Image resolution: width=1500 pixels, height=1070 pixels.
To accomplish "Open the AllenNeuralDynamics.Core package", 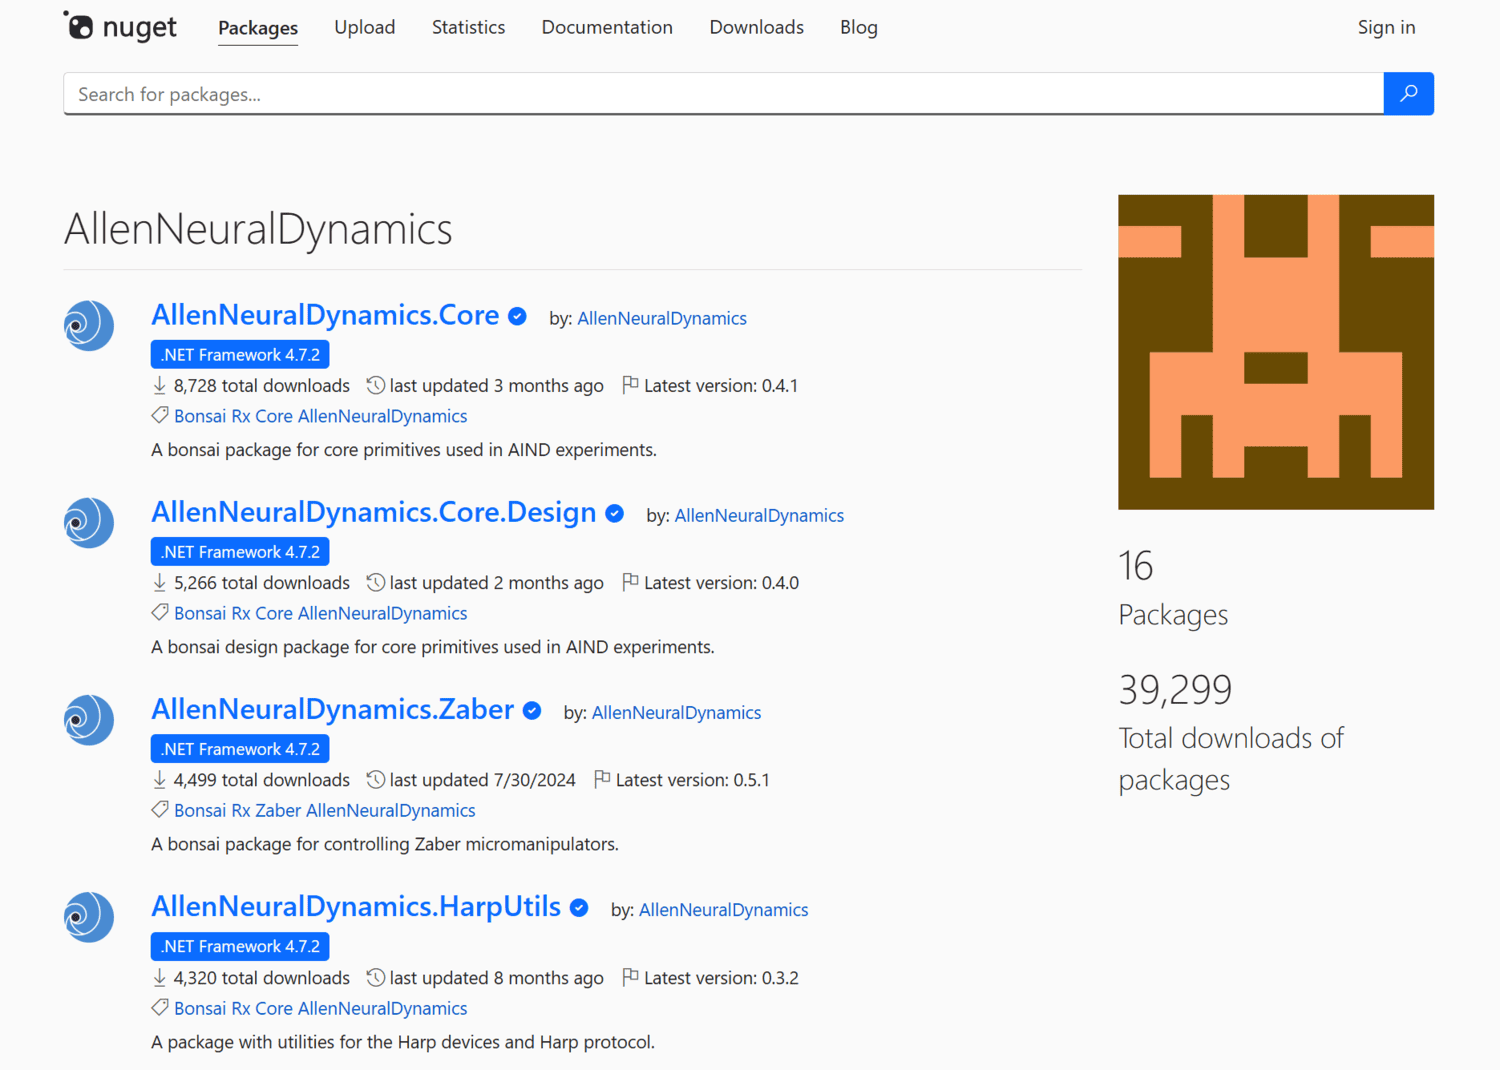I will pyautogui.click(x=325, y=315).
